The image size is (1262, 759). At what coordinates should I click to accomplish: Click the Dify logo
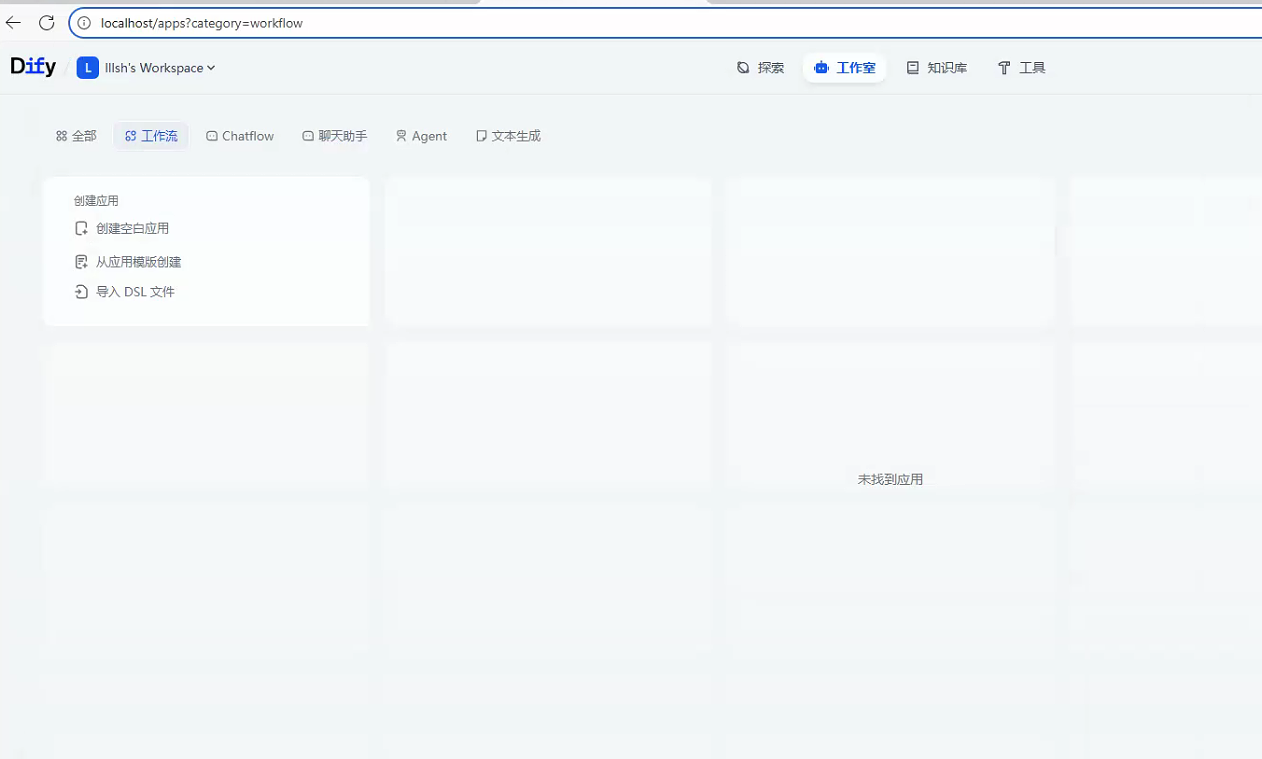point(33,67)
